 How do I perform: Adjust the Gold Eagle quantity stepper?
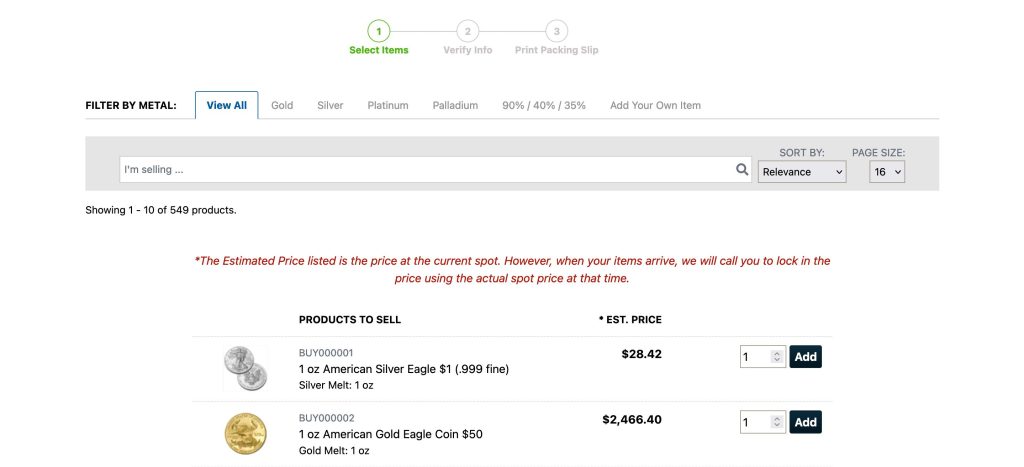pos(776,422)
